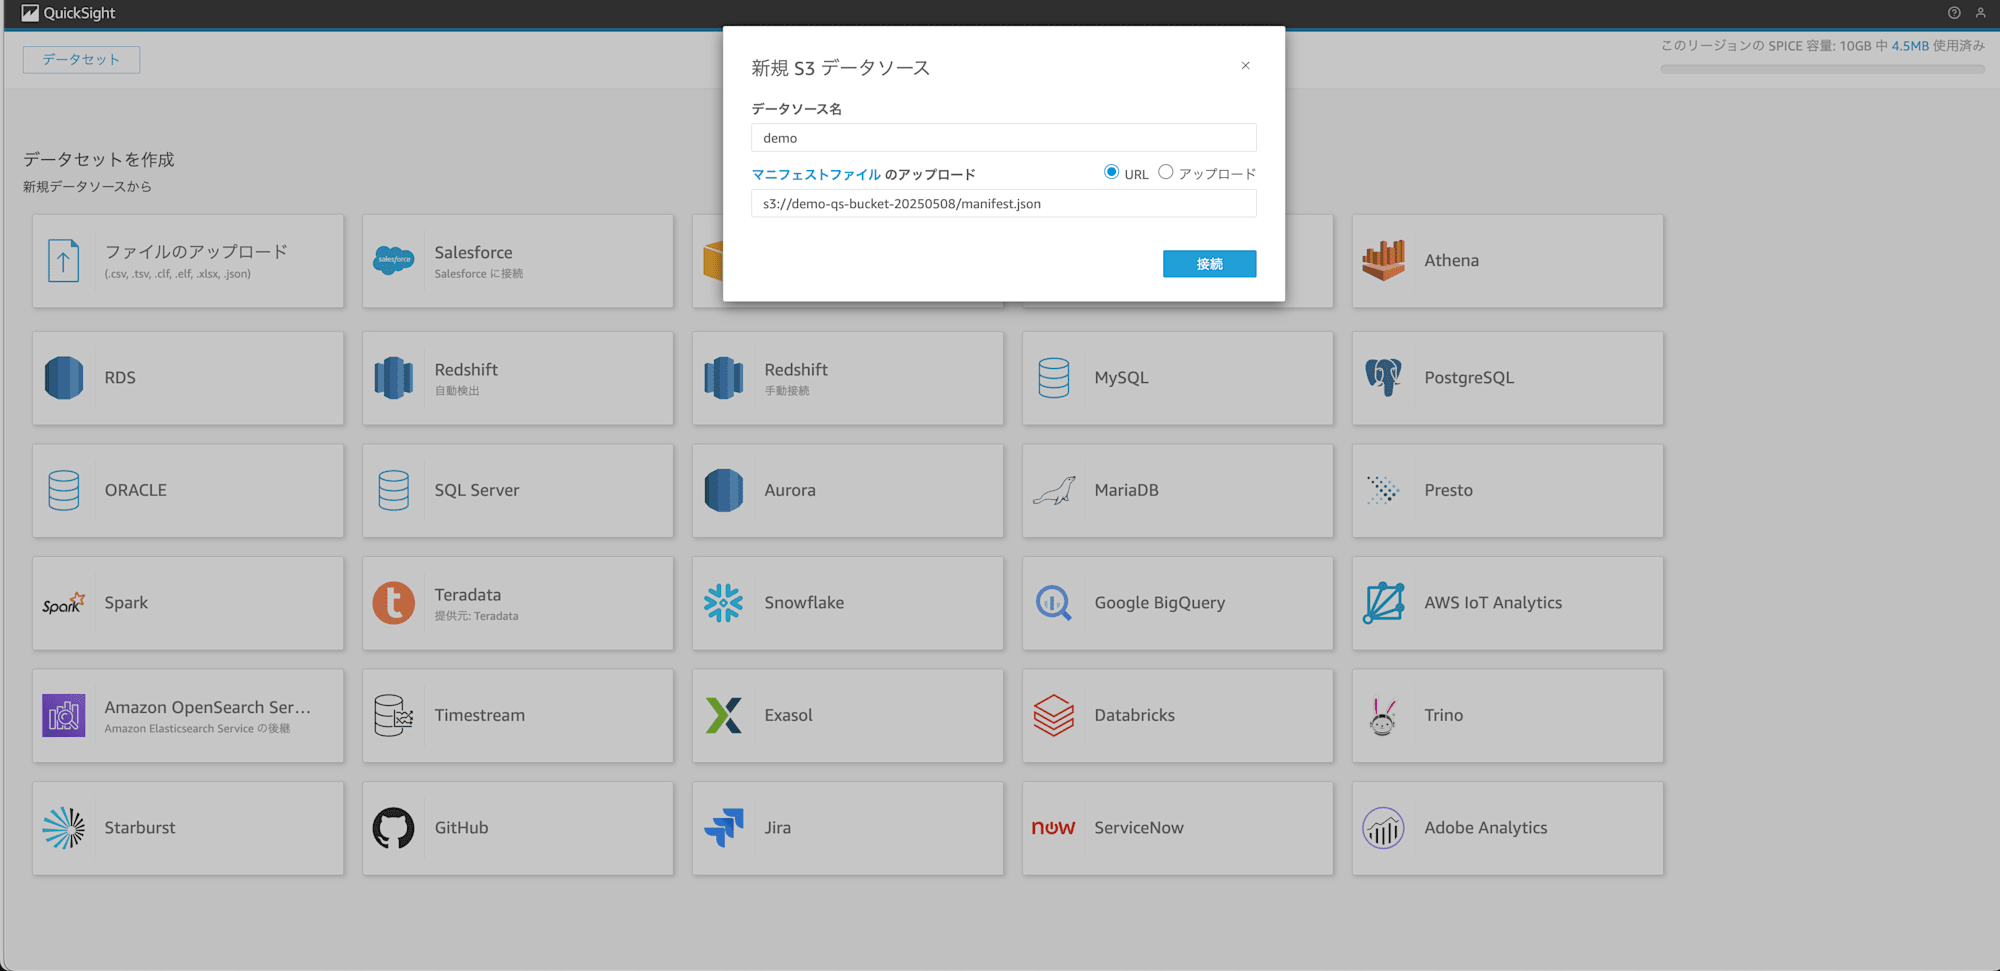
Task: Click the Timestream card label
Action: click(479, 716)
